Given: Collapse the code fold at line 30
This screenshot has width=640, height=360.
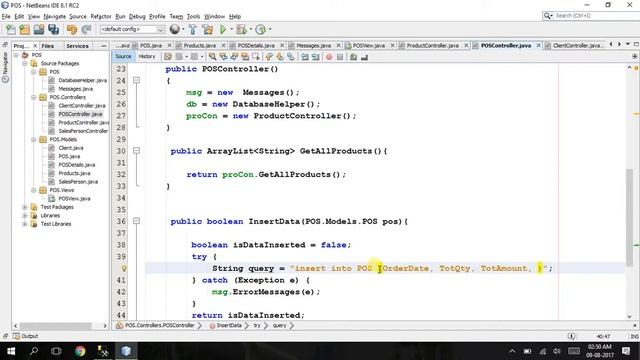Looking at the screenshot, I should 137,151.
